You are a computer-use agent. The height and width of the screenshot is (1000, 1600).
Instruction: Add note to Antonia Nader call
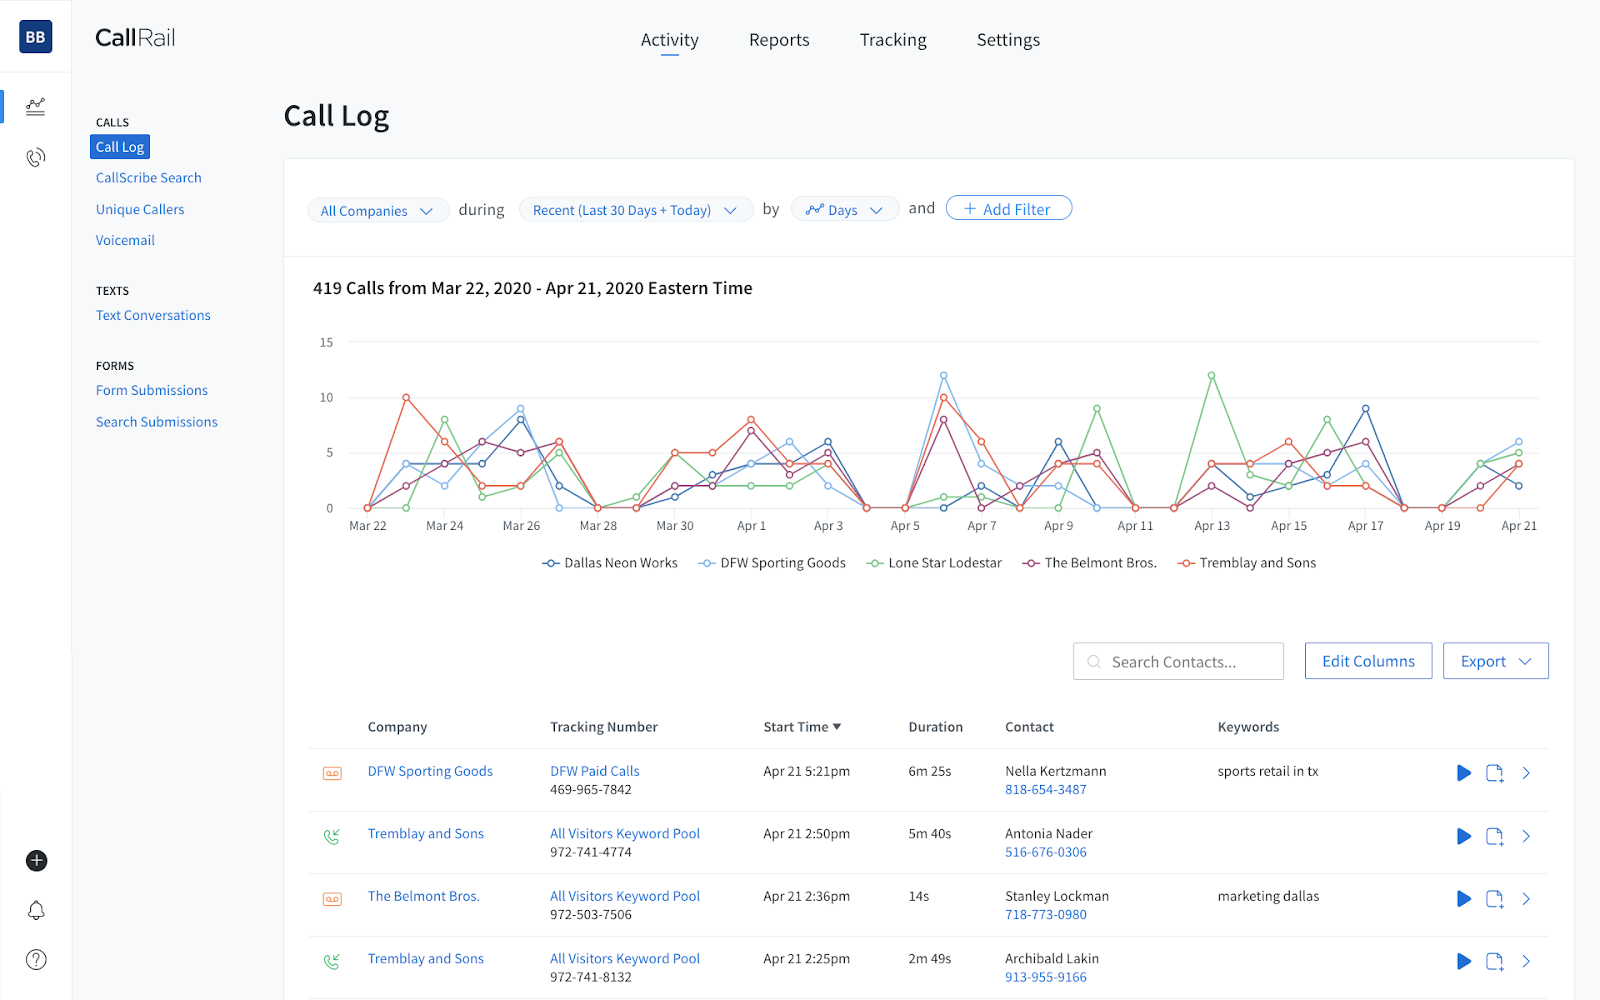pos(1494,836)
